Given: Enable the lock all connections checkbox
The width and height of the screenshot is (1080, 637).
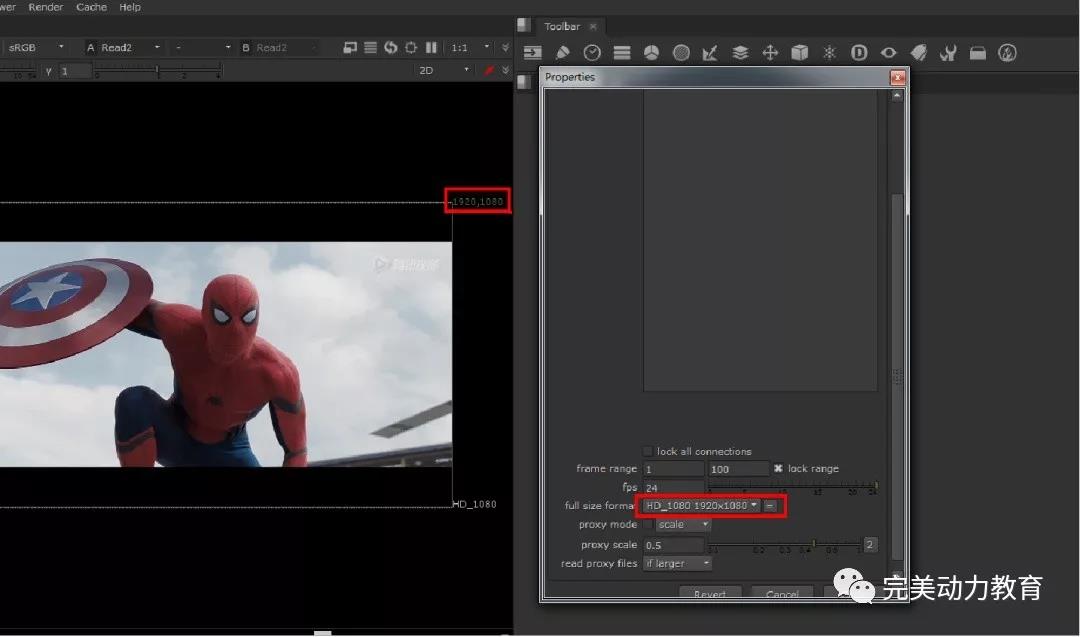Looking at the screenshot, I should tap(648, 451).
